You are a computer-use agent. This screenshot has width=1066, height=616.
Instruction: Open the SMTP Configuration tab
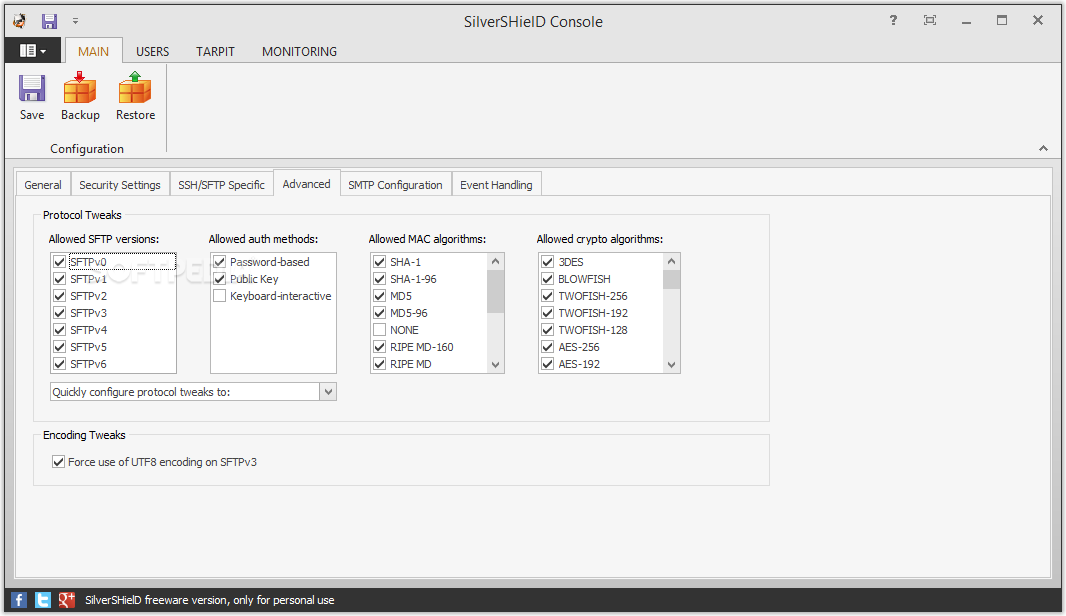pos(395,184)
